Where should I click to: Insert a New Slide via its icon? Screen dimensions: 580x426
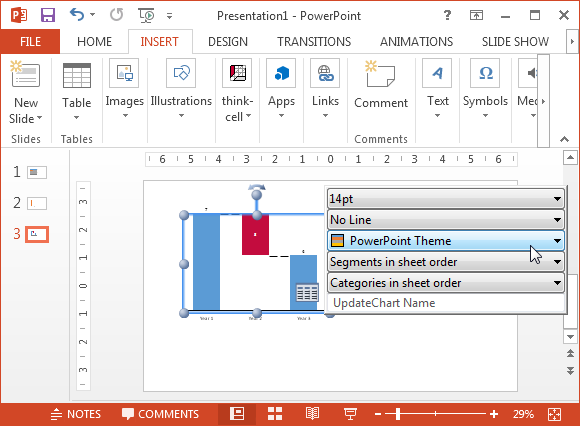click(x=25, y=73)
